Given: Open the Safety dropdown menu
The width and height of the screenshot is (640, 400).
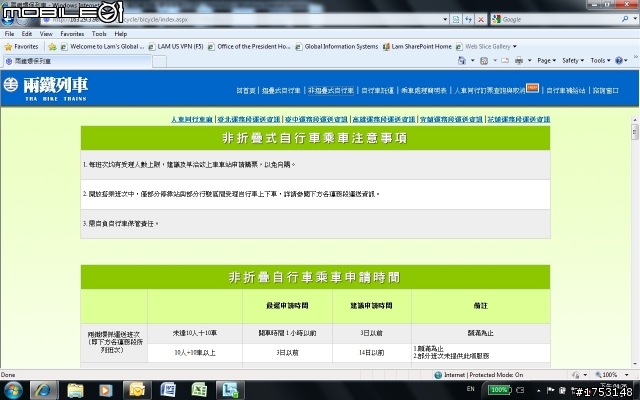Looking at the screenshot, I should point(573,60).
